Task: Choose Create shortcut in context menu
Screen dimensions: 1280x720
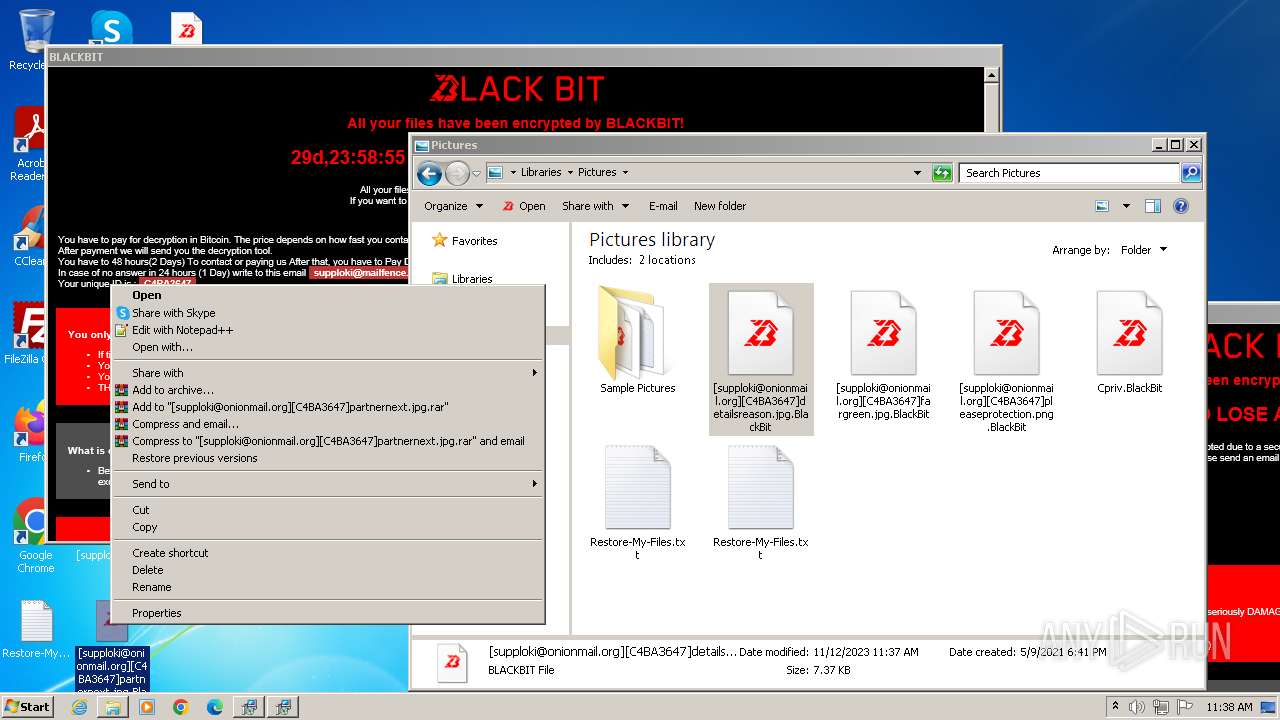Action: pyautogui.click(x=170, y=553)
